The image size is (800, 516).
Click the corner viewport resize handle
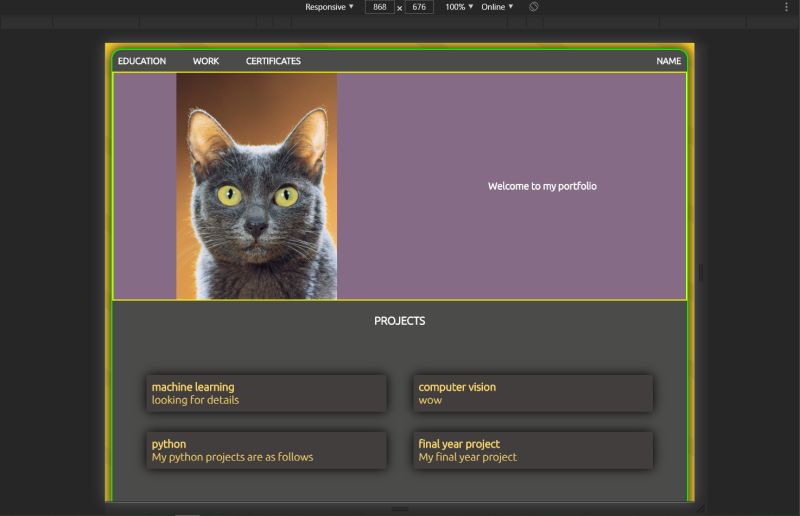701,509
